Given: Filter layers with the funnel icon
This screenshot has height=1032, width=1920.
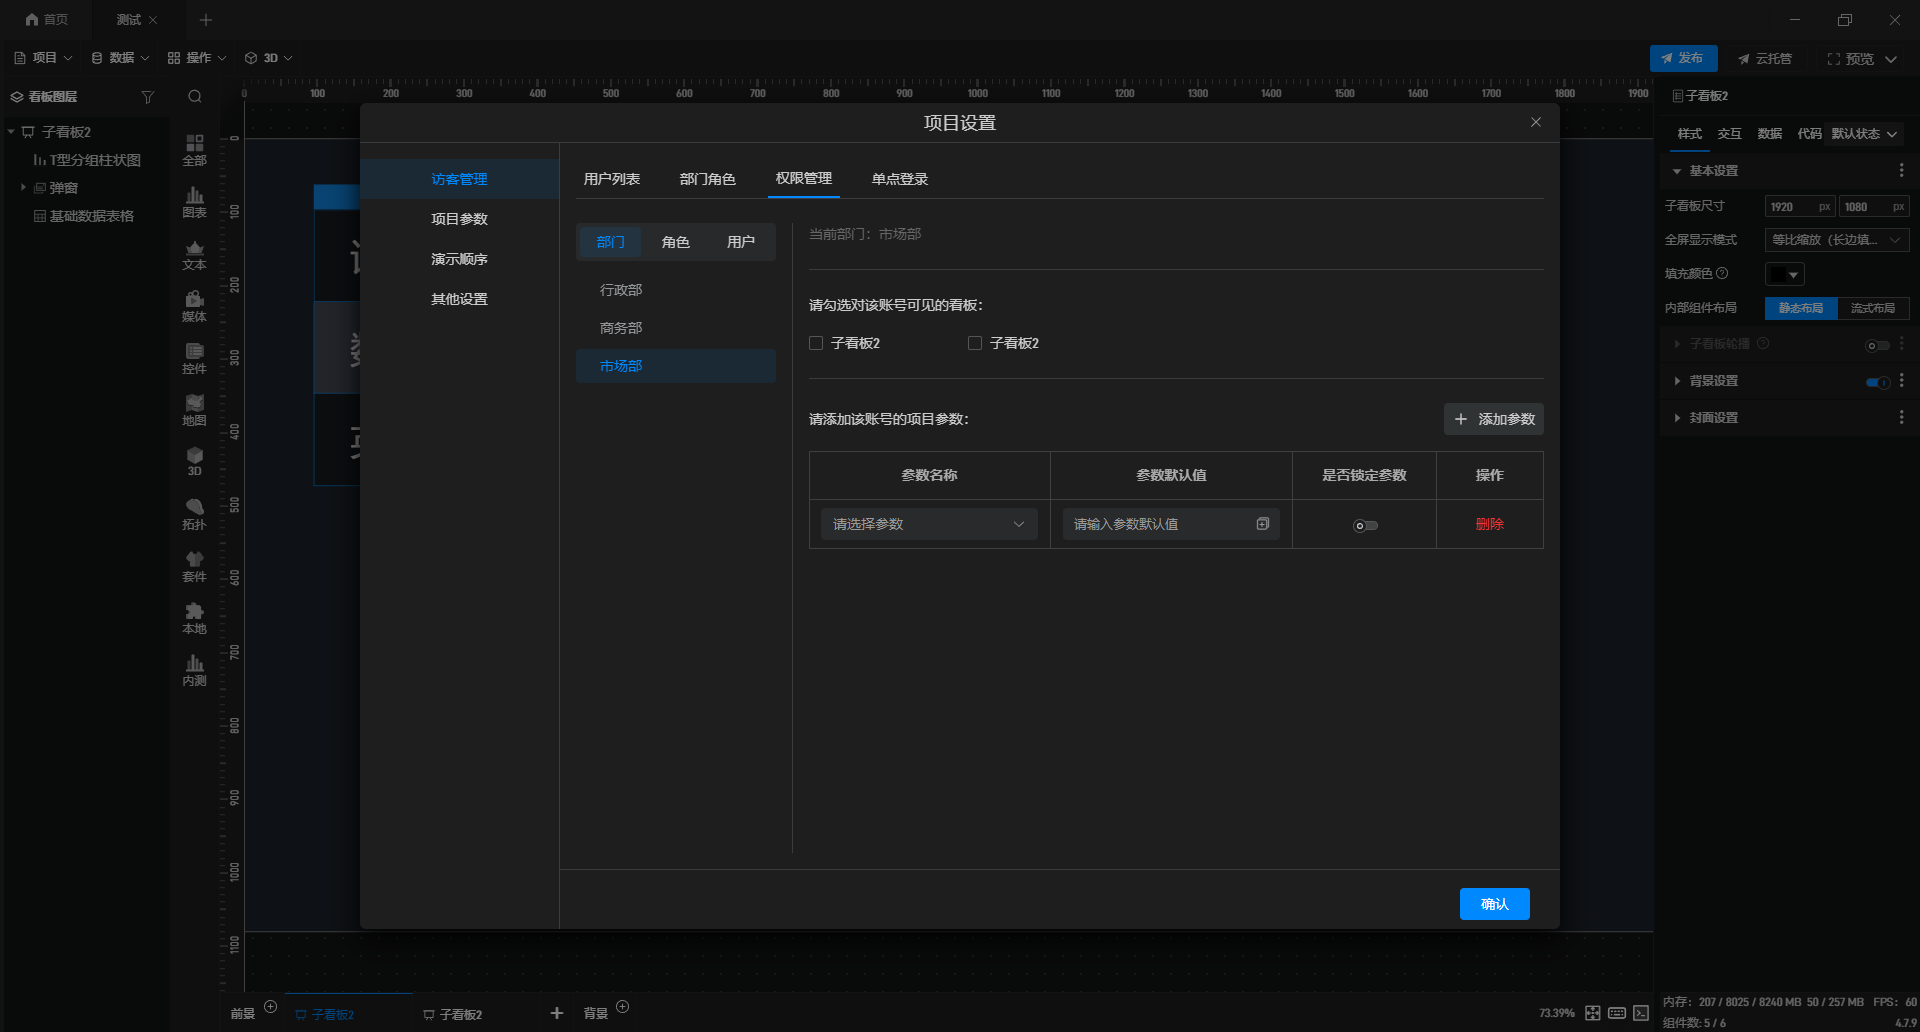Looking at the screenshot, I should (148, 97).
